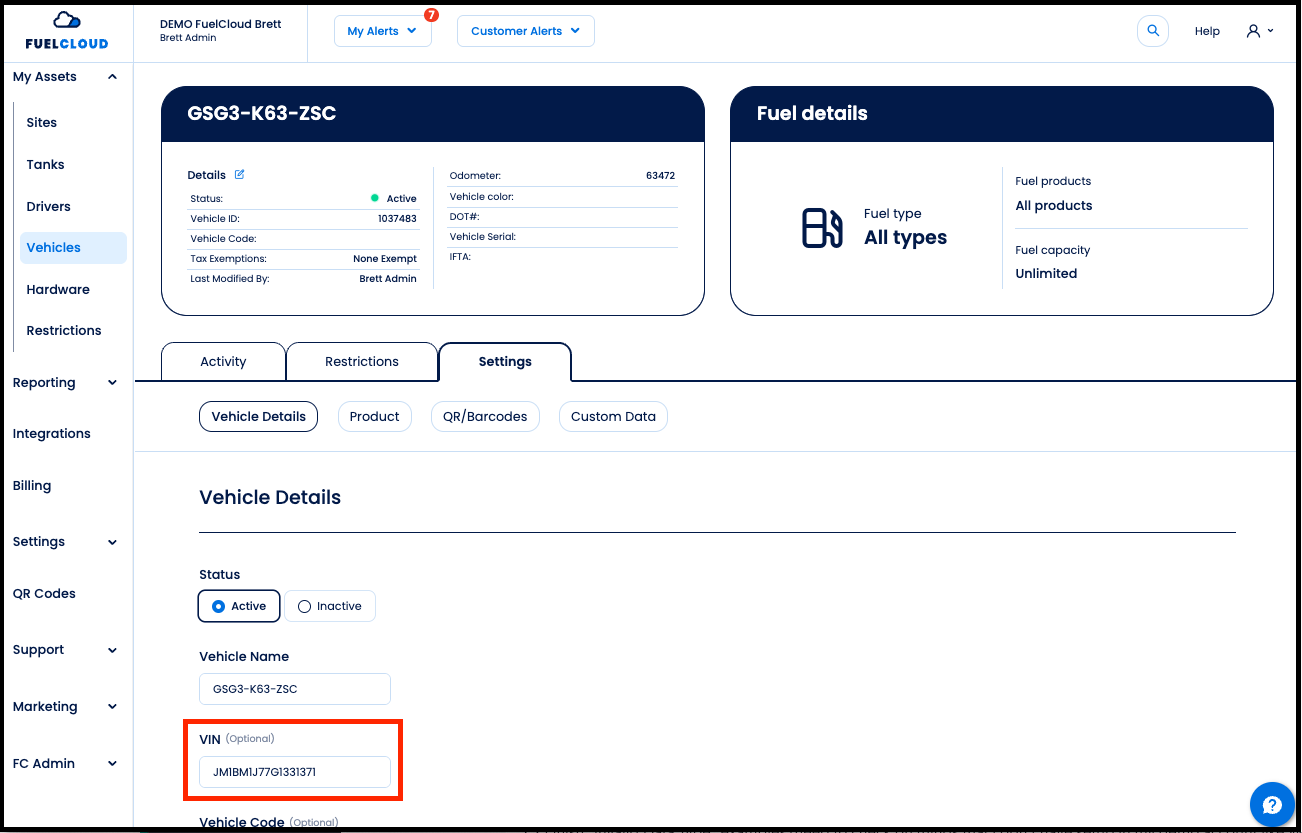This screenshot has height=833, width=1302.
Task: Click the Help link in header
Action: click(1207, 31)
